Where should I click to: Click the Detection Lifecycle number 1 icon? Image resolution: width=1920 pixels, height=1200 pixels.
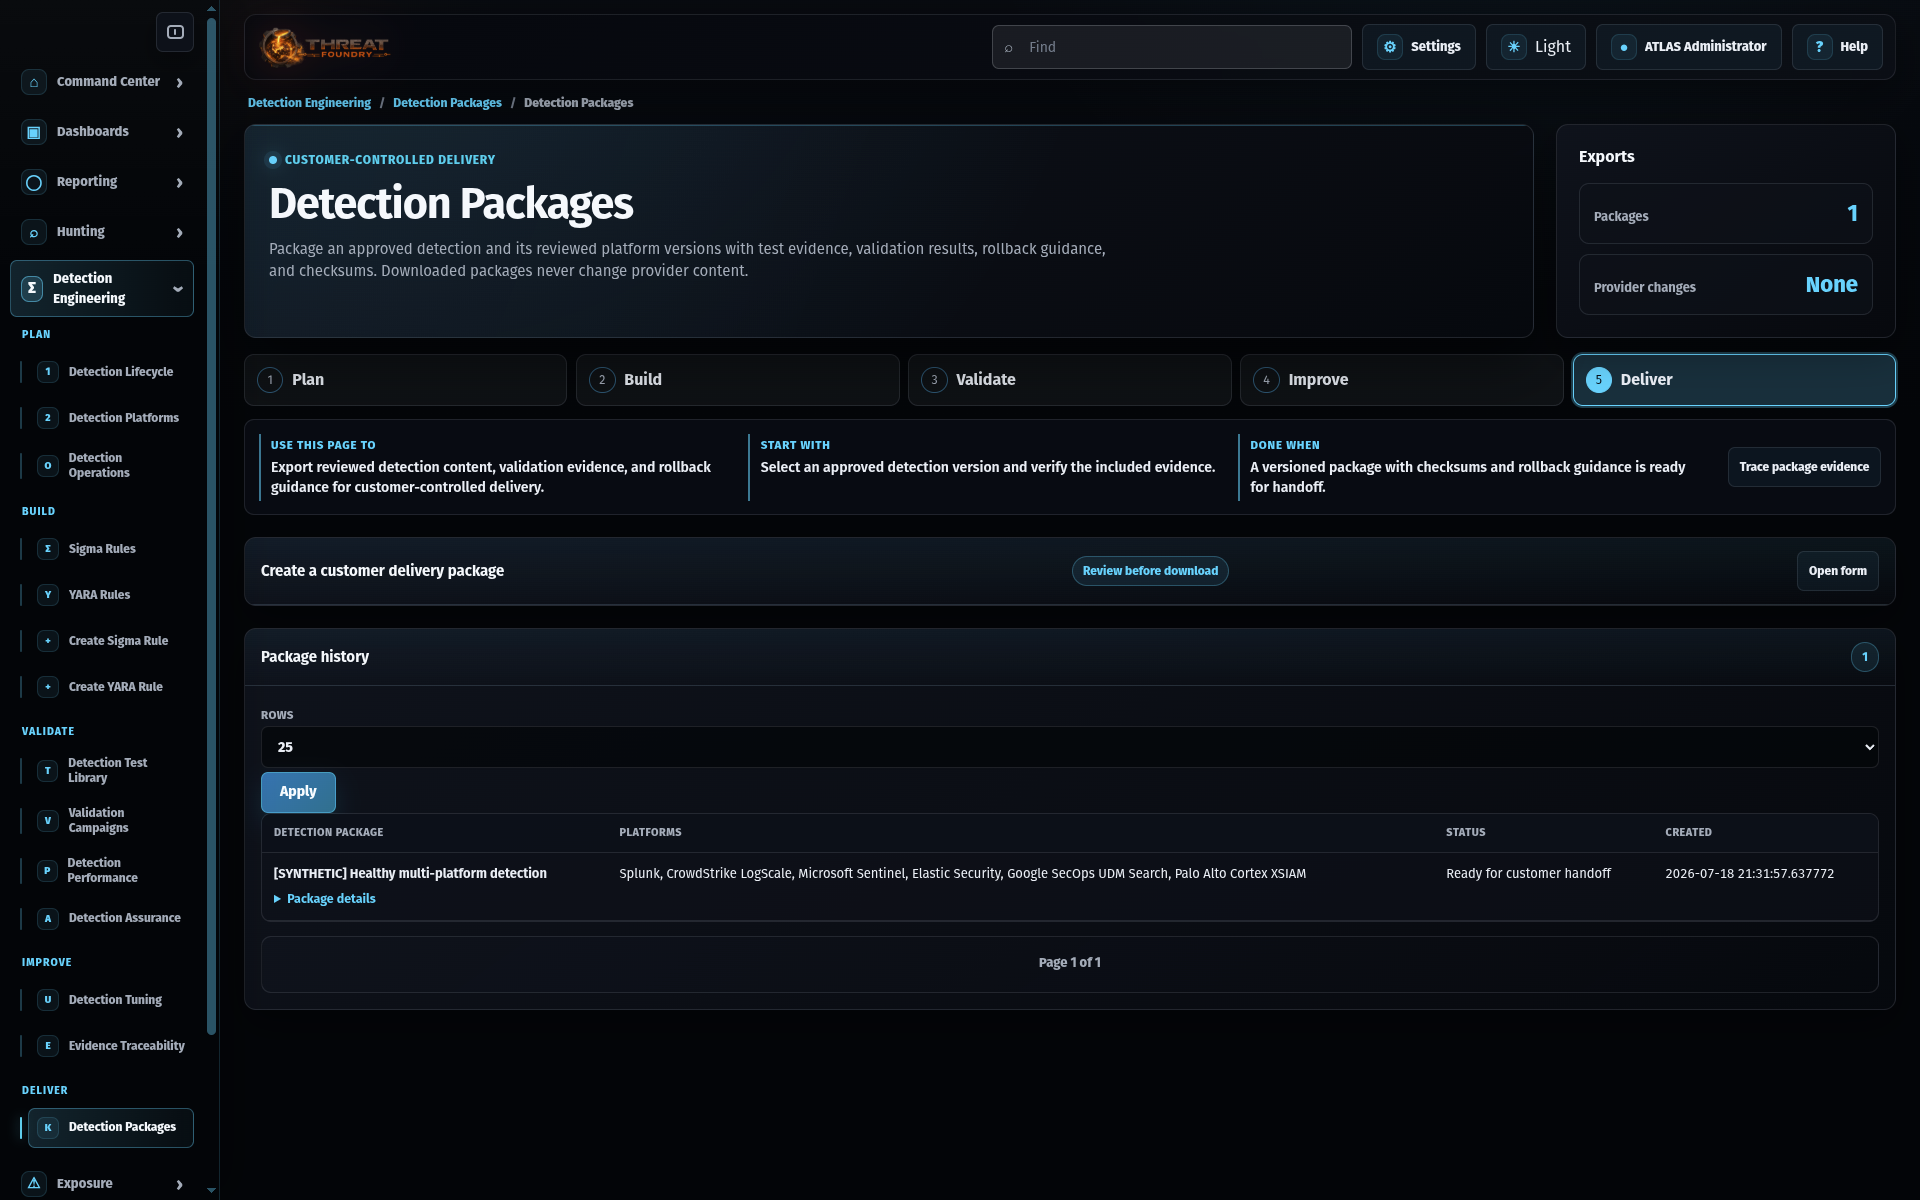48,372
